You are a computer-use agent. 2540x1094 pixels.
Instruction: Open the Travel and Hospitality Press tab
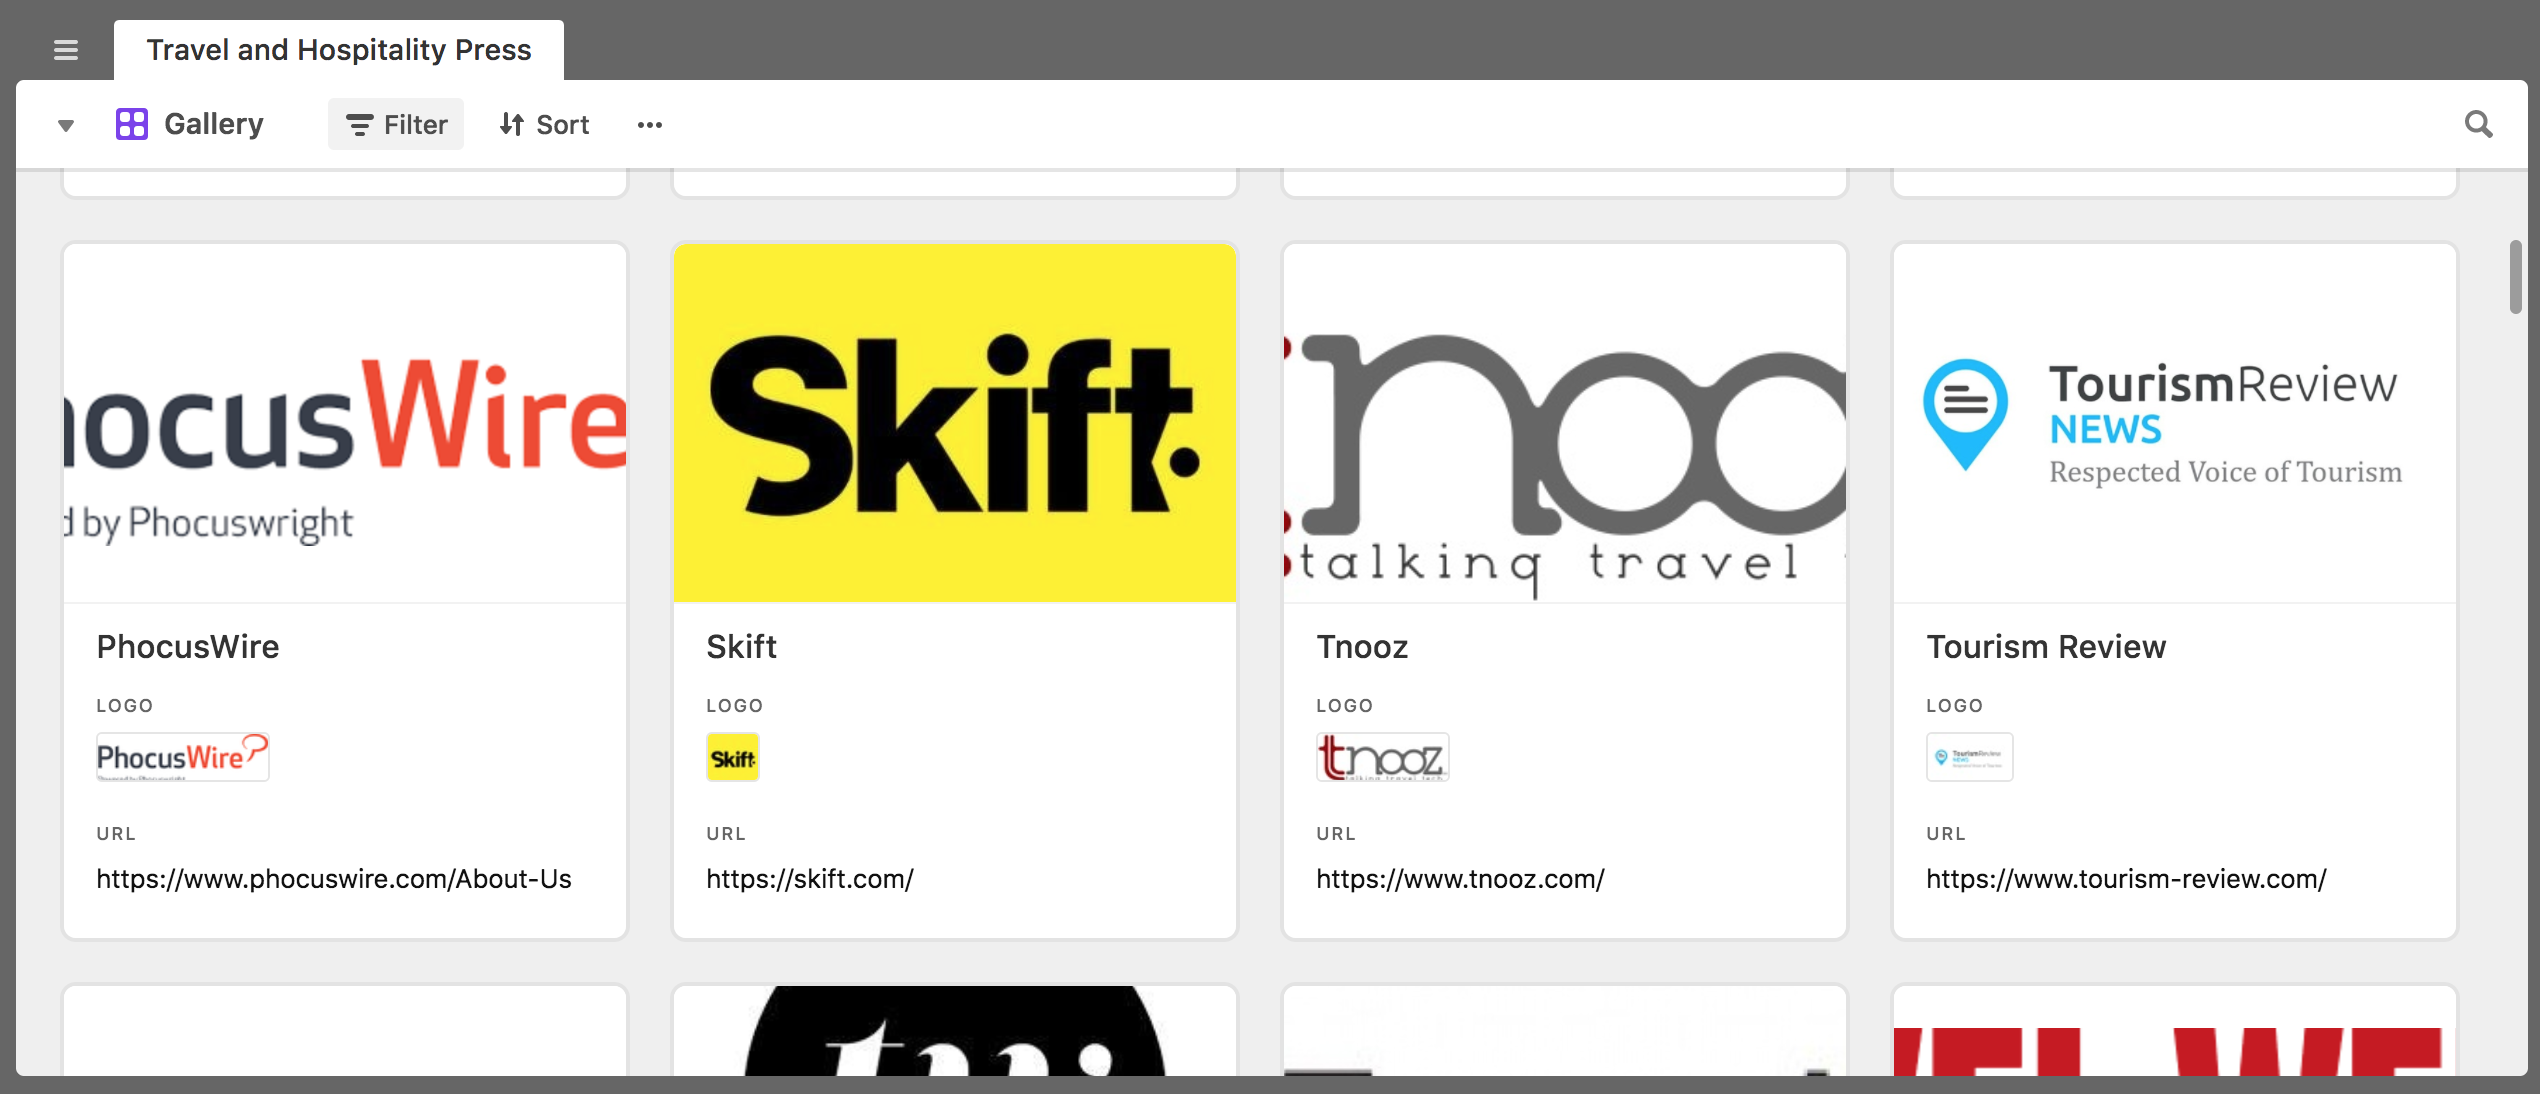339,49
